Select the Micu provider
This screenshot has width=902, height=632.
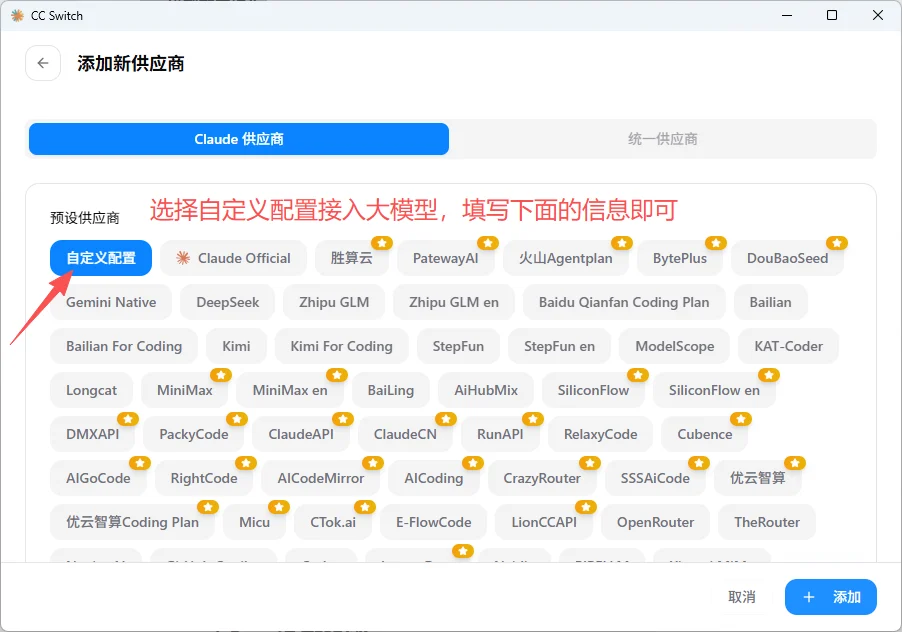(x=255, y=522)
